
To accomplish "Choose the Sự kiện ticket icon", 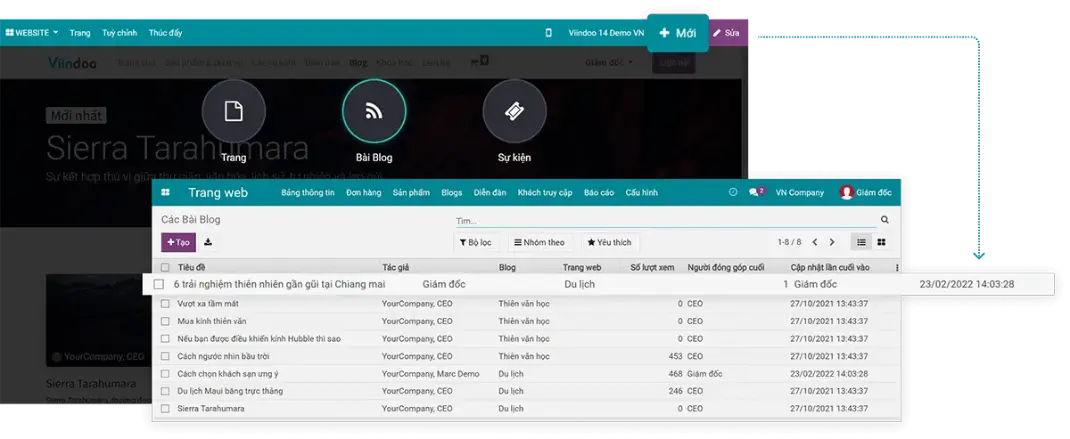I will tap(514, 111).
